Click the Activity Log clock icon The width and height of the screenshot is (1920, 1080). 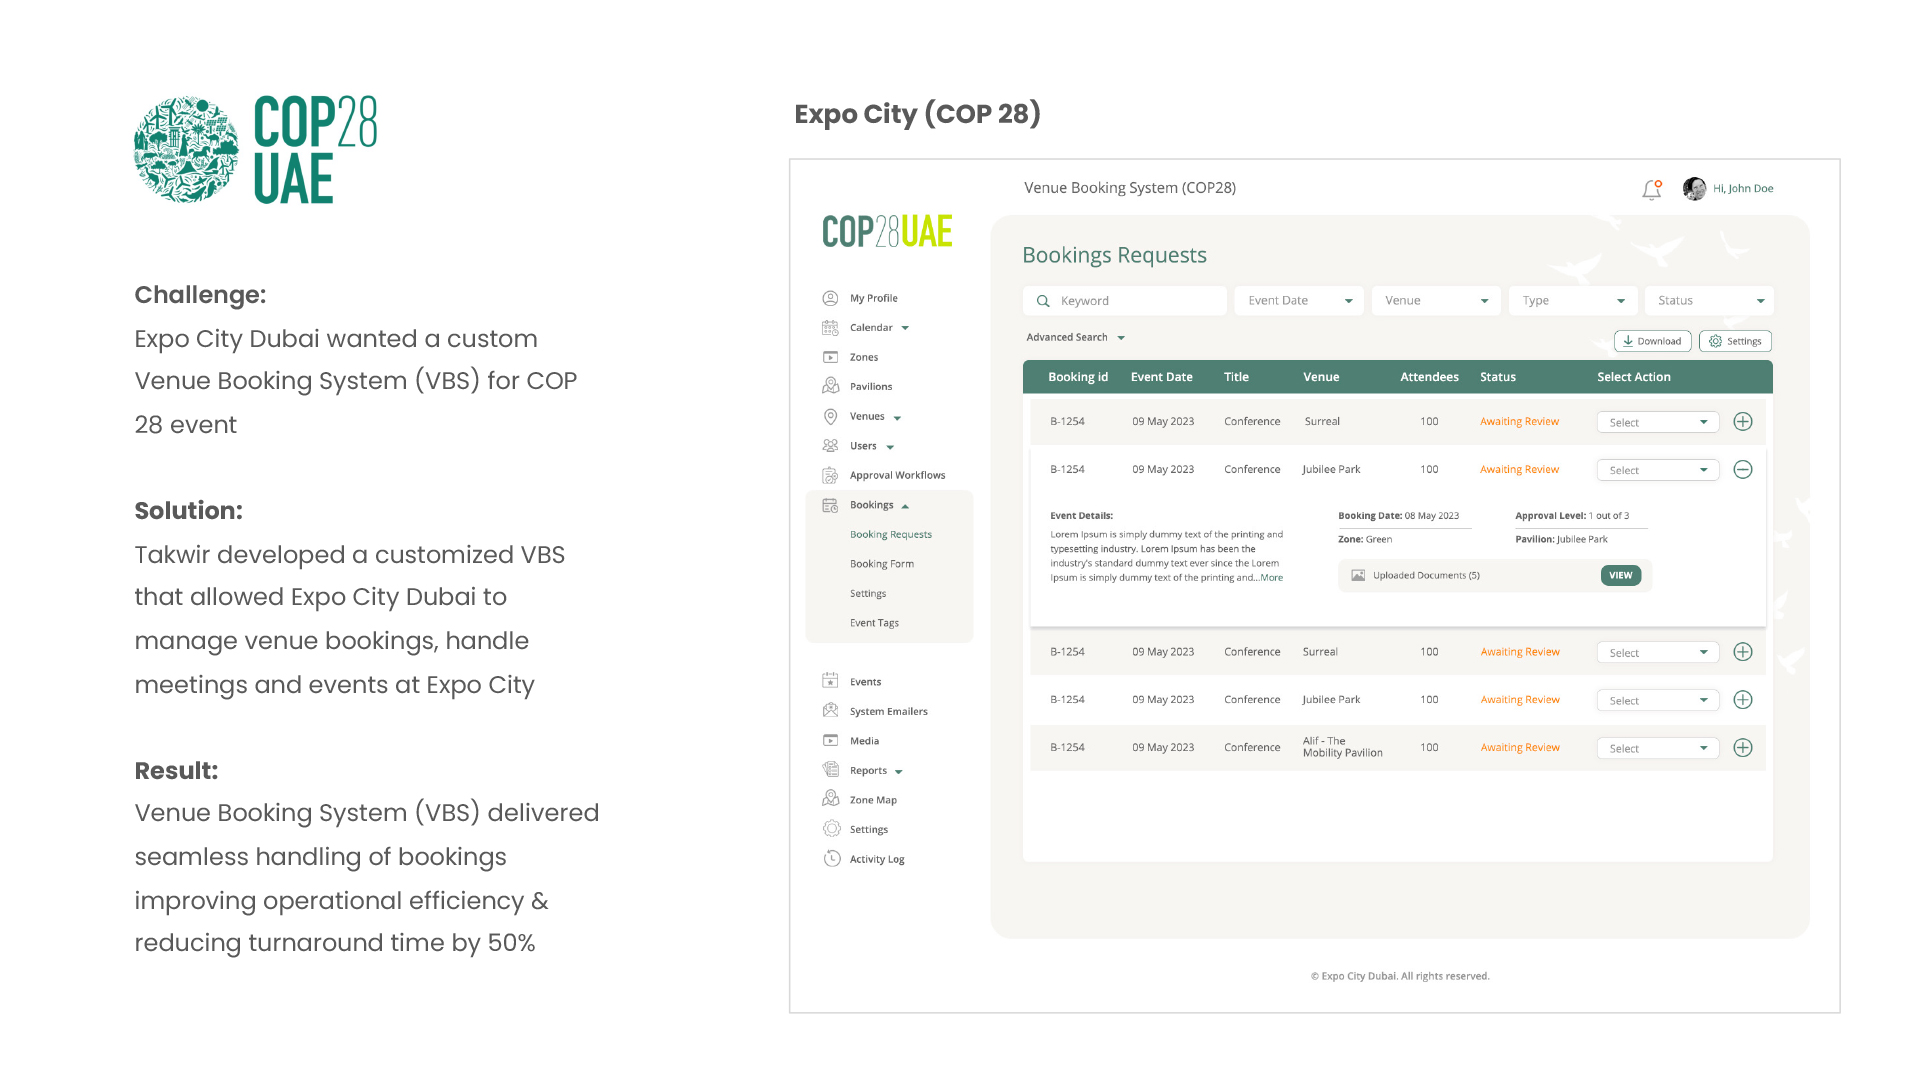831,858
